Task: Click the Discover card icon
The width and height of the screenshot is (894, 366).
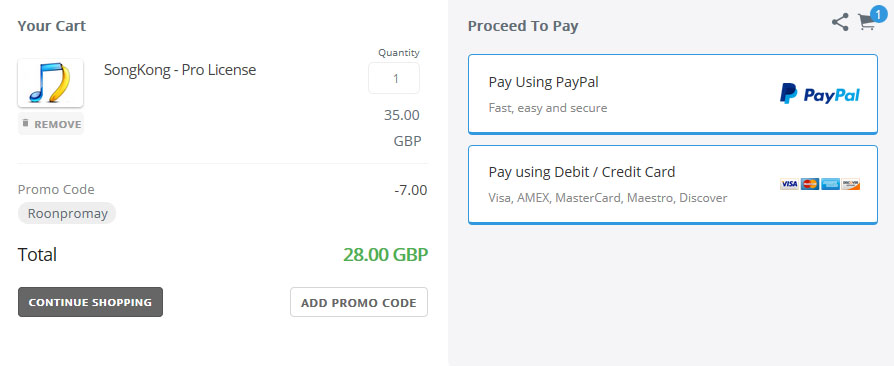Action: coord(851,184)
